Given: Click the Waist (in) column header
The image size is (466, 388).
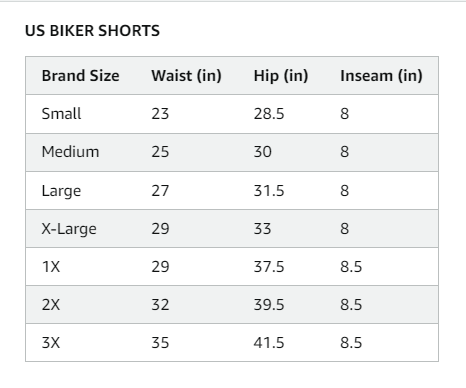Looking at the screenshot, I should 186,76.
